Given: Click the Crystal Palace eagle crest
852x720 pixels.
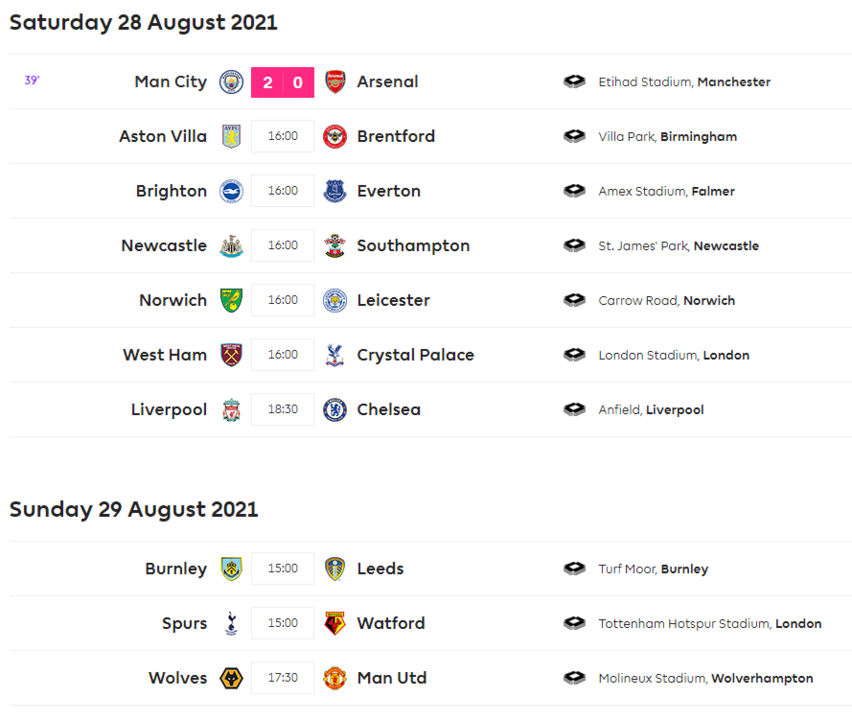Looking at the screenshot, I should (335, 355).
